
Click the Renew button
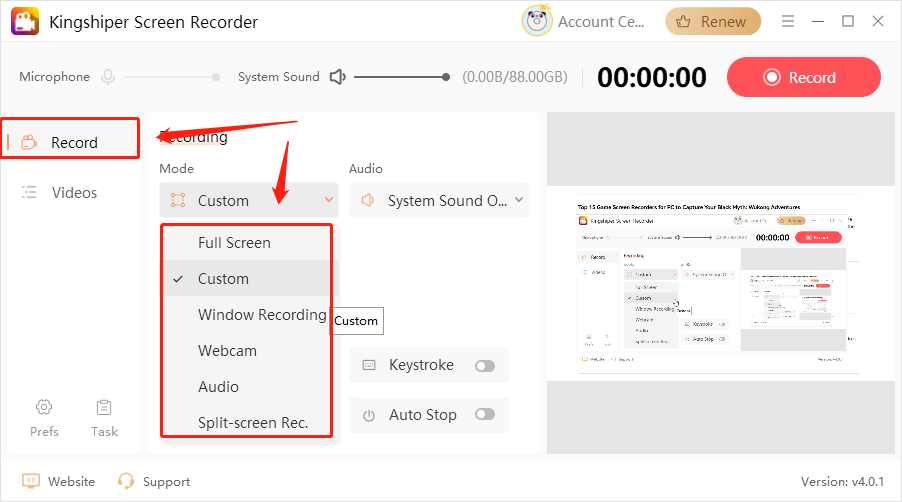713,21
